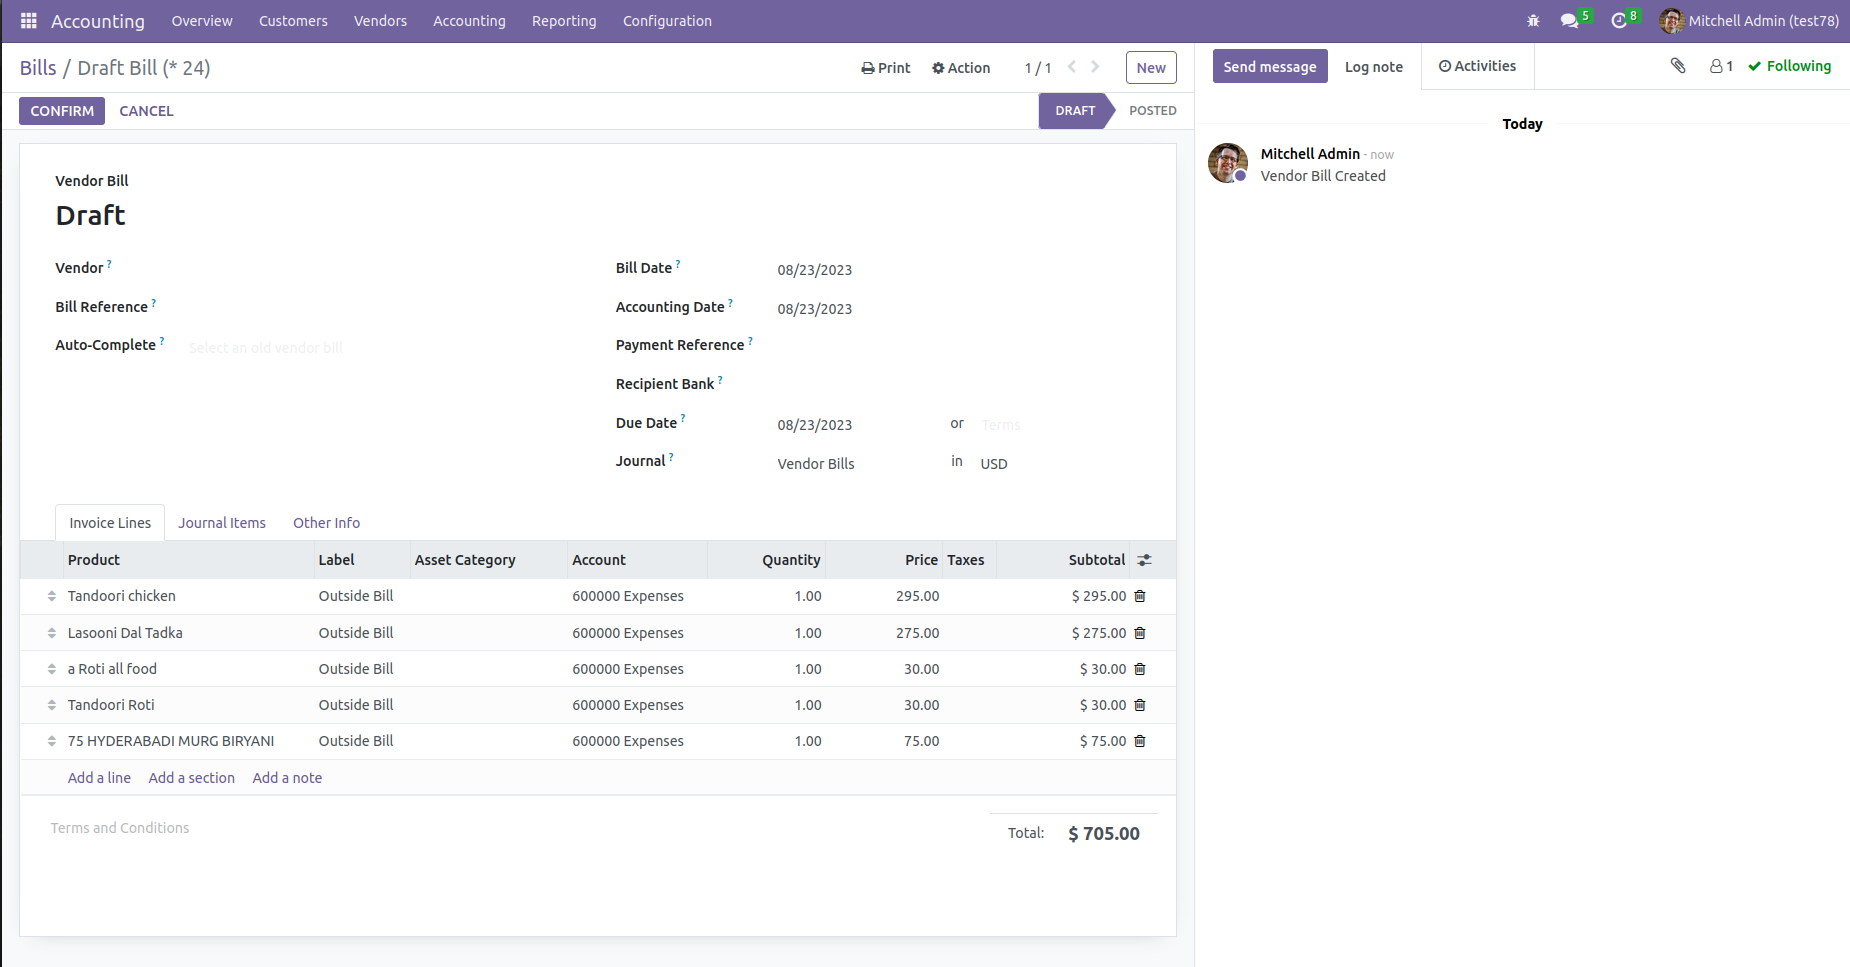1850x967 pixels.
Task: Toggle the Following subscription status
Action: [1789, 66]
